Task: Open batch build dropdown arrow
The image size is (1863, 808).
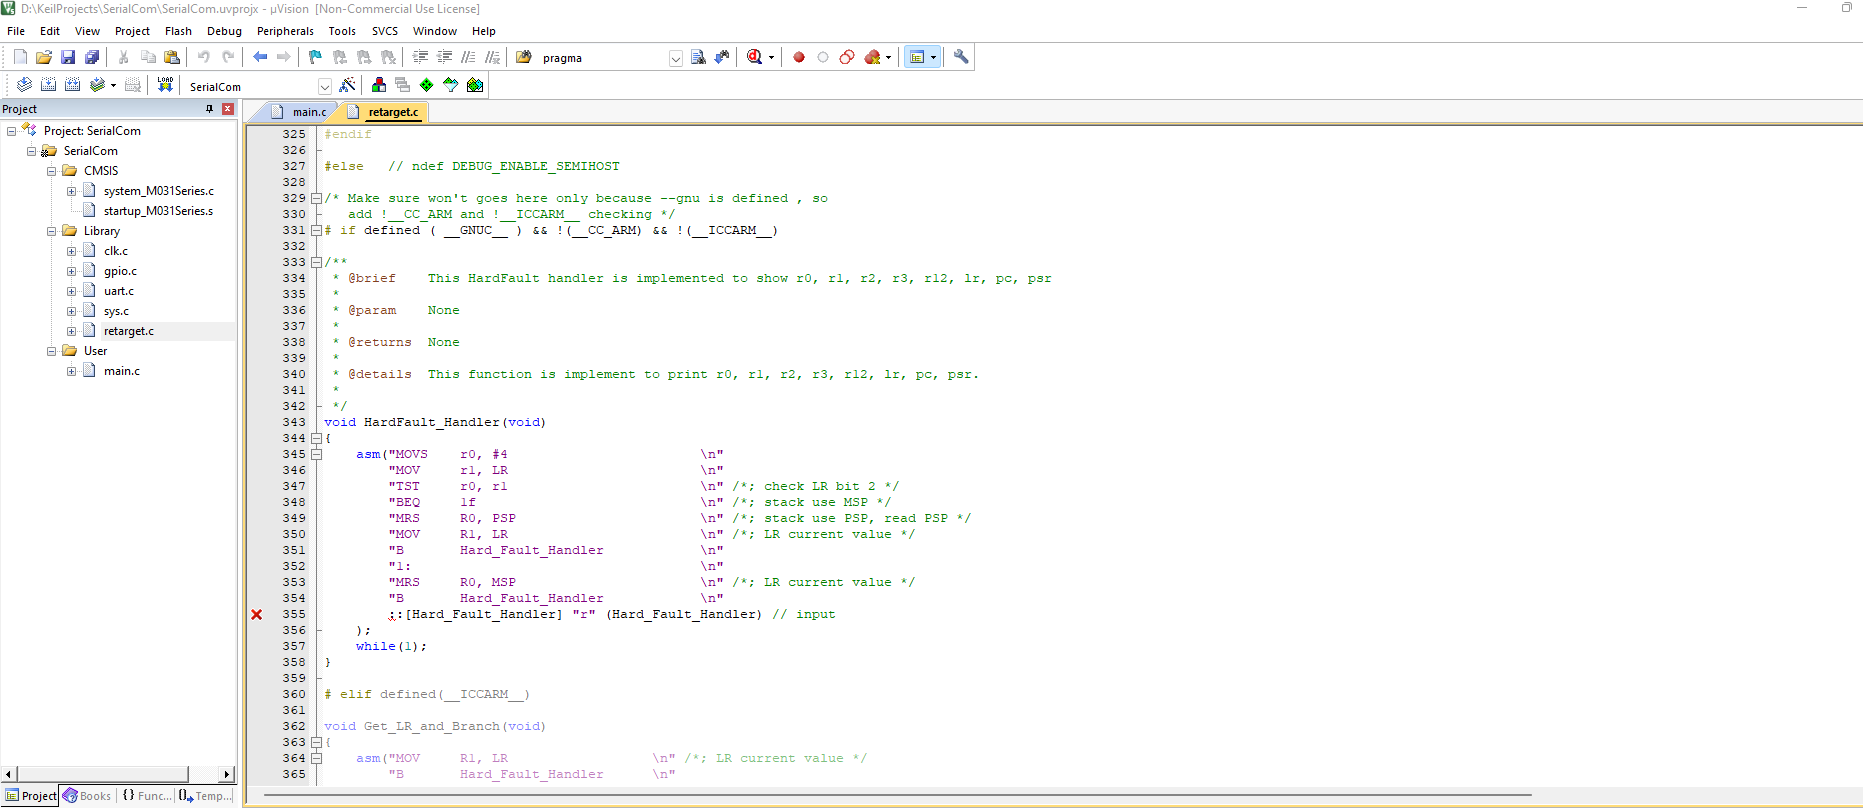Action: click(x=113, y=86)
